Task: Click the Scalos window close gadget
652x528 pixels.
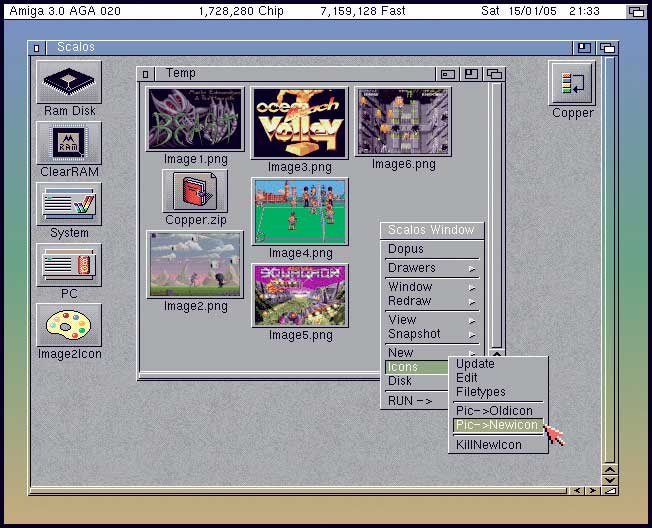Action: click(37, 48)
